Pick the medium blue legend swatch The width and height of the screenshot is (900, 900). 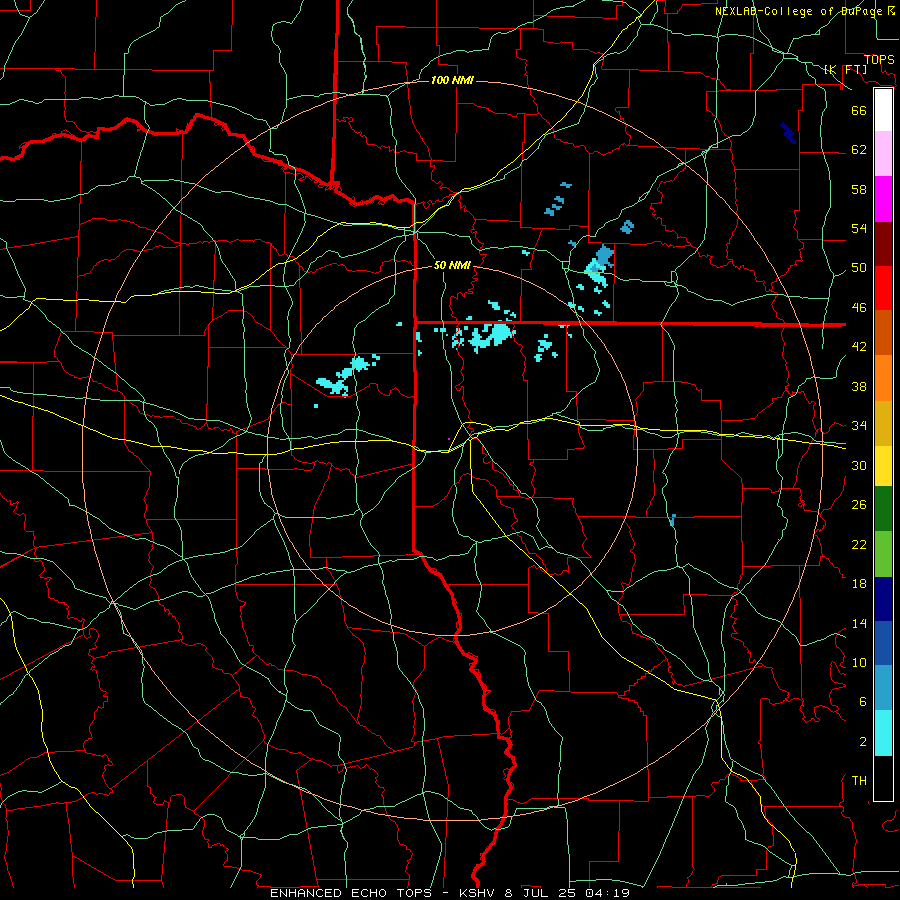[x=883, y=643]
